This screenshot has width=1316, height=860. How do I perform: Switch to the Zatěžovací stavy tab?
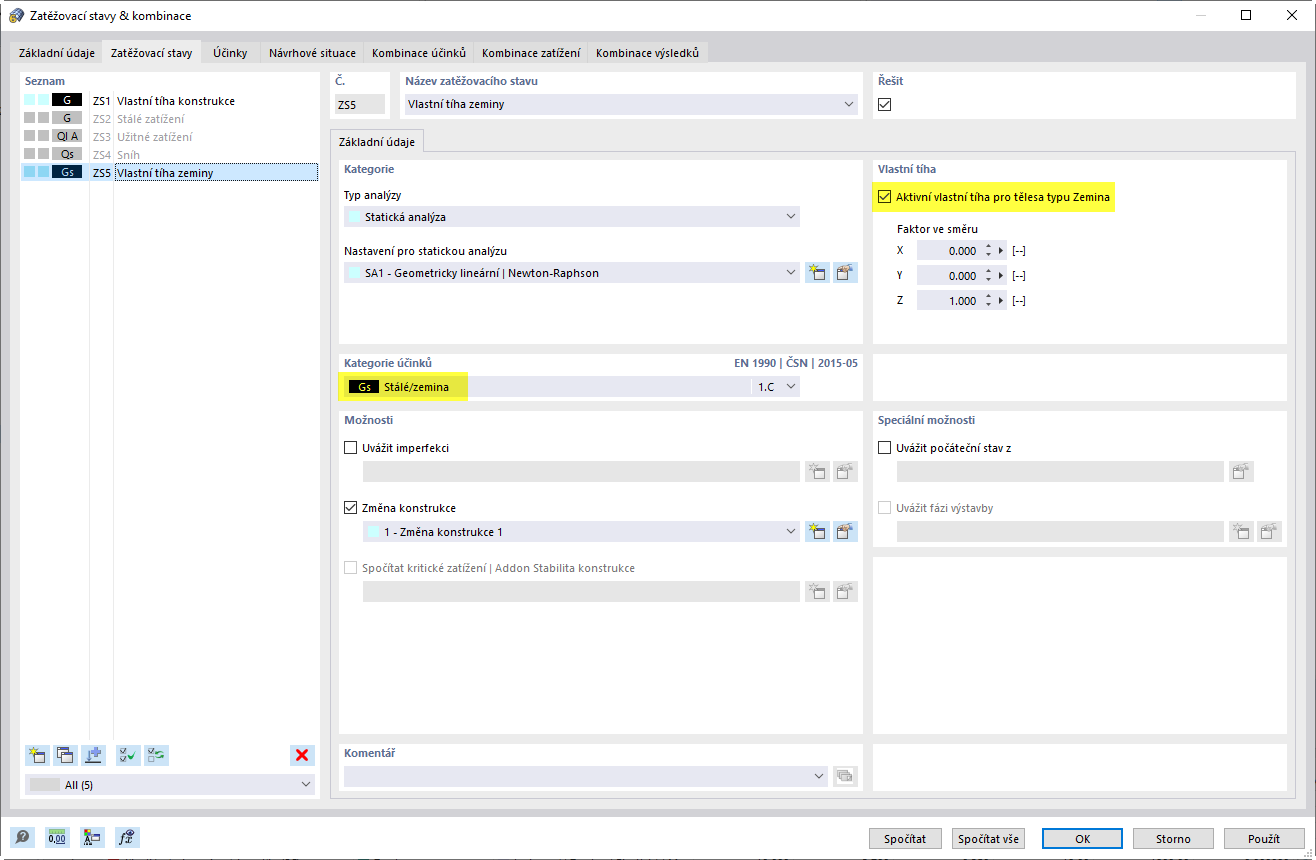pyautogui.click(x=152, y=52)
